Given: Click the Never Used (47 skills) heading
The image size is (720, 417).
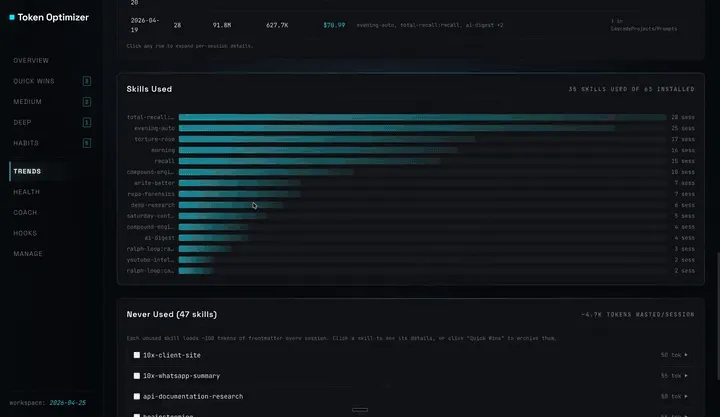Looking at the screenshot, I should 172,315.
